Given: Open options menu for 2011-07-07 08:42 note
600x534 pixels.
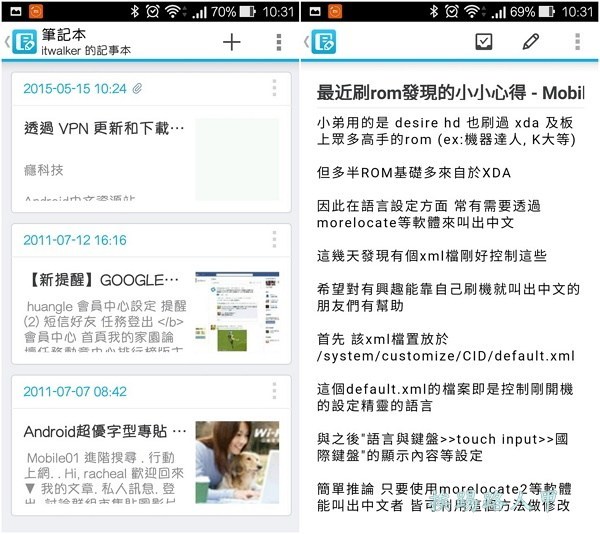Looking at the screenshot, I should click(274, 391).
